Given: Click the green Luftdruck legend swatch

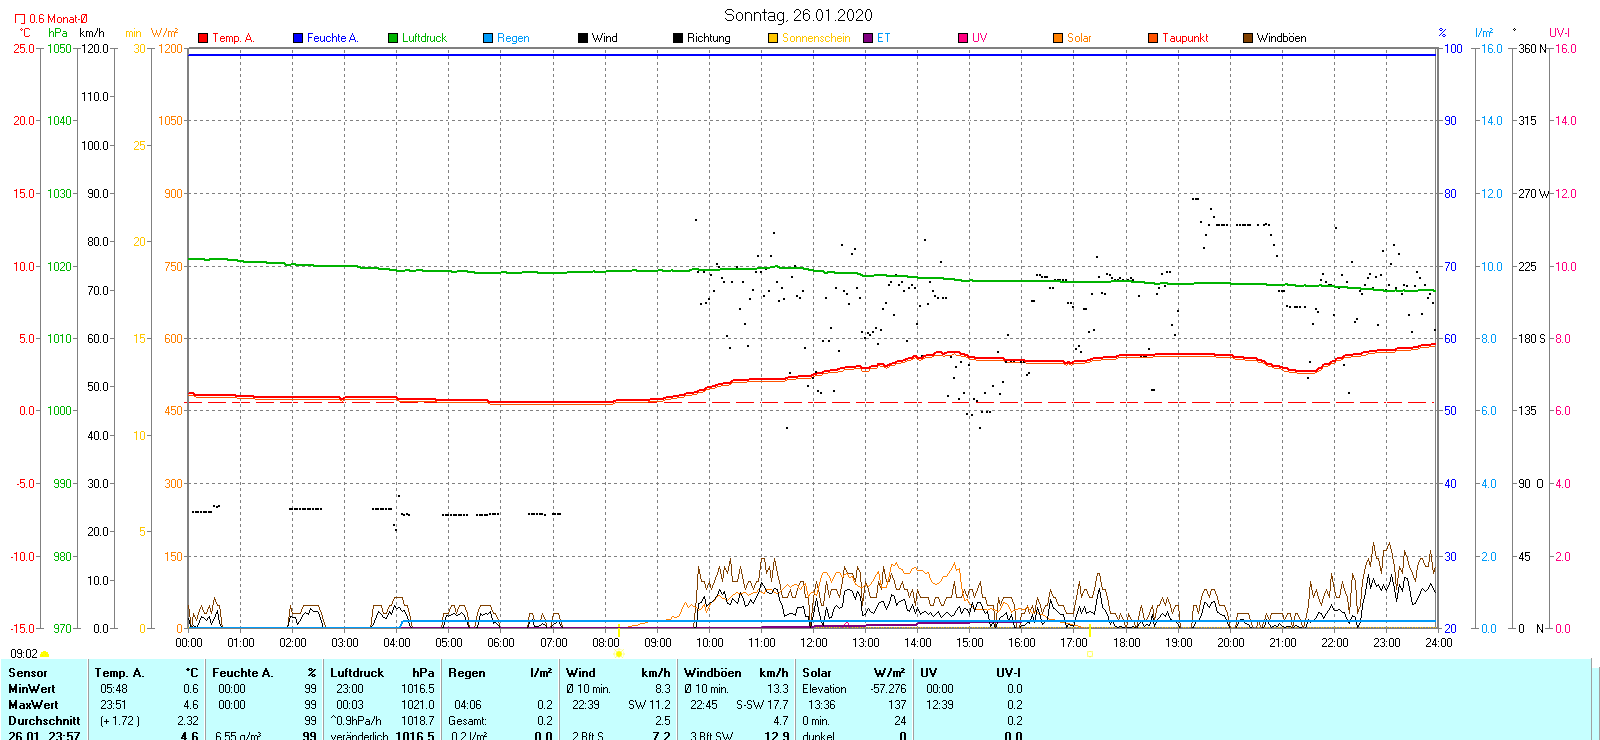Looking at the screenshot, I should pos(393,38).
